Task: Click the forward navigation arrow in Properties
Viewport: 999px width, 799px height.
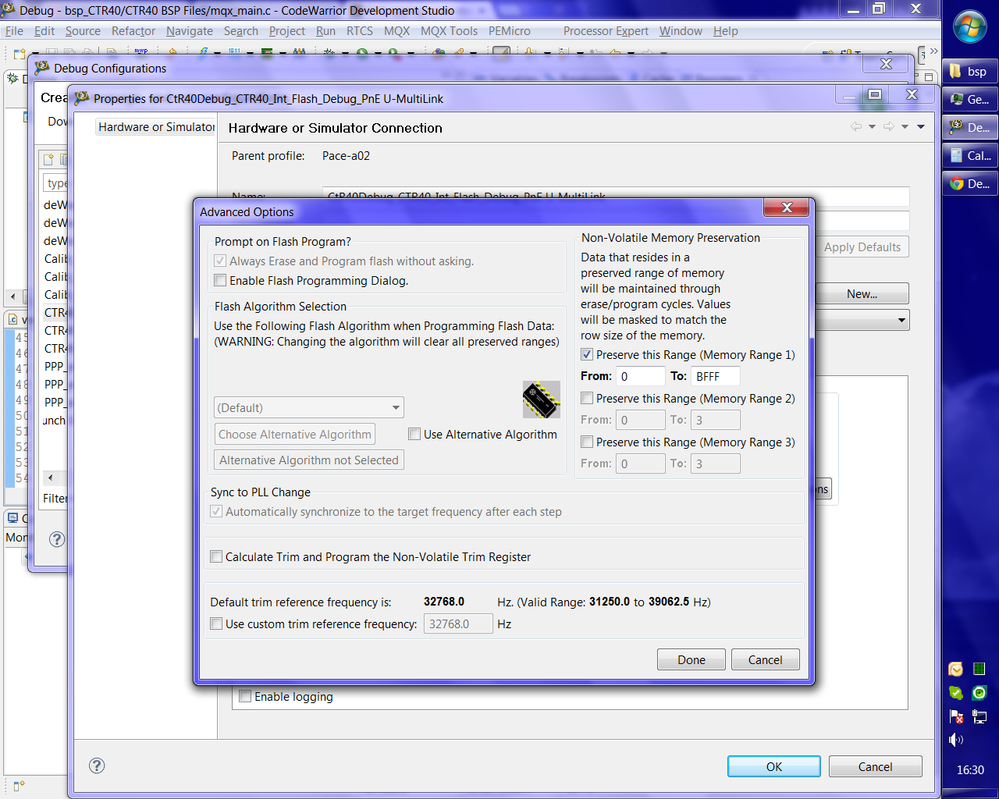Action: 888,127
